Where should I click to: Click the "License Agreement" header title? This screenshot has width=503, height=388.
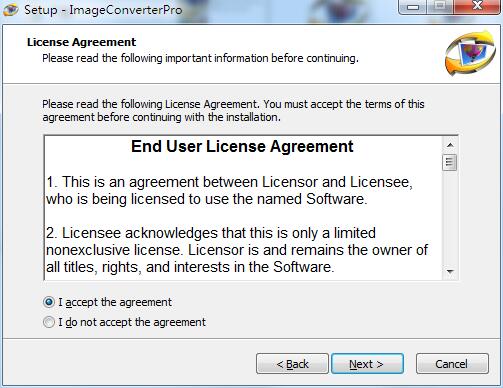(x=81, y=42)
